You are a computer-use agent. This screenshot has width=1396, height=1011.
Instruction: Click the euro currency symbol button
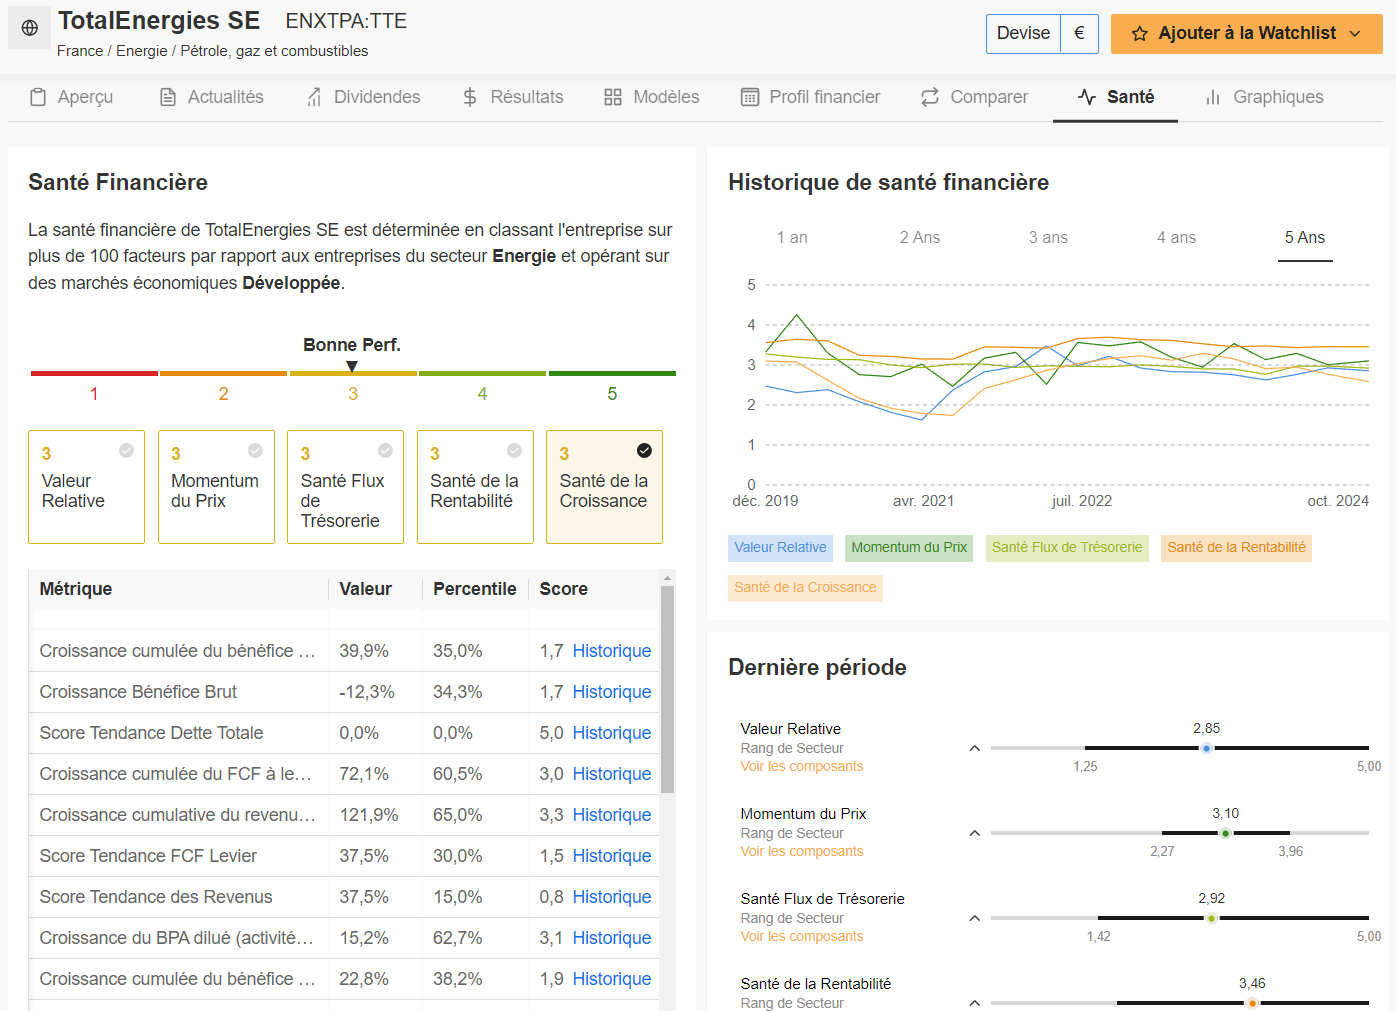point(1079,34)
